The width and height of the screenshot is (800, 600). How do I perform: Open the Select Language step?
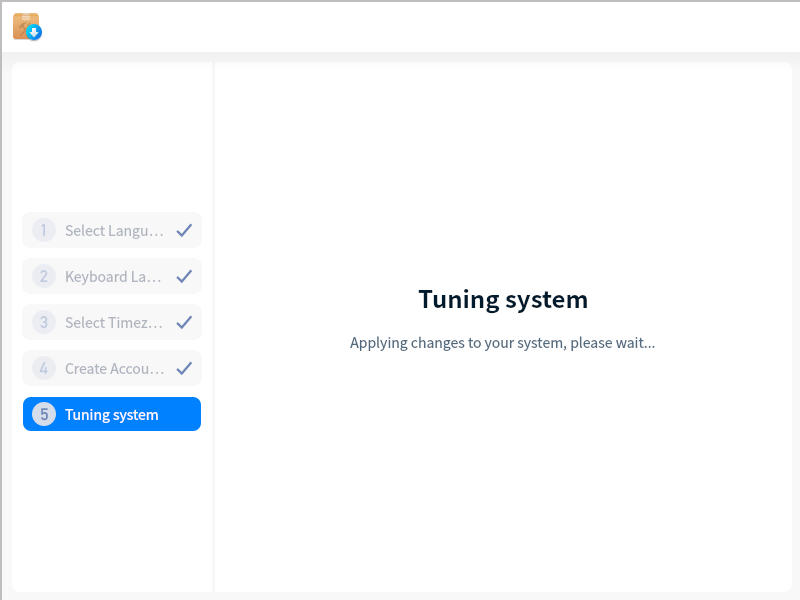point(112,230)
